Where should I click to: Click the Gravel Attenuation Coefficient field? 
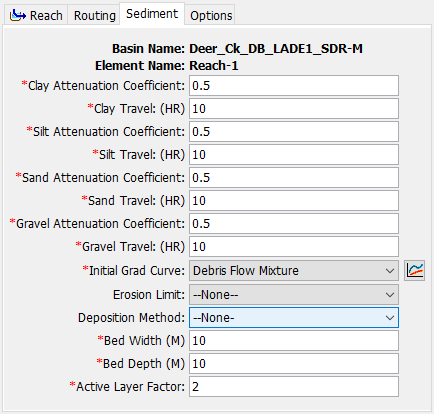click(294, 224)
